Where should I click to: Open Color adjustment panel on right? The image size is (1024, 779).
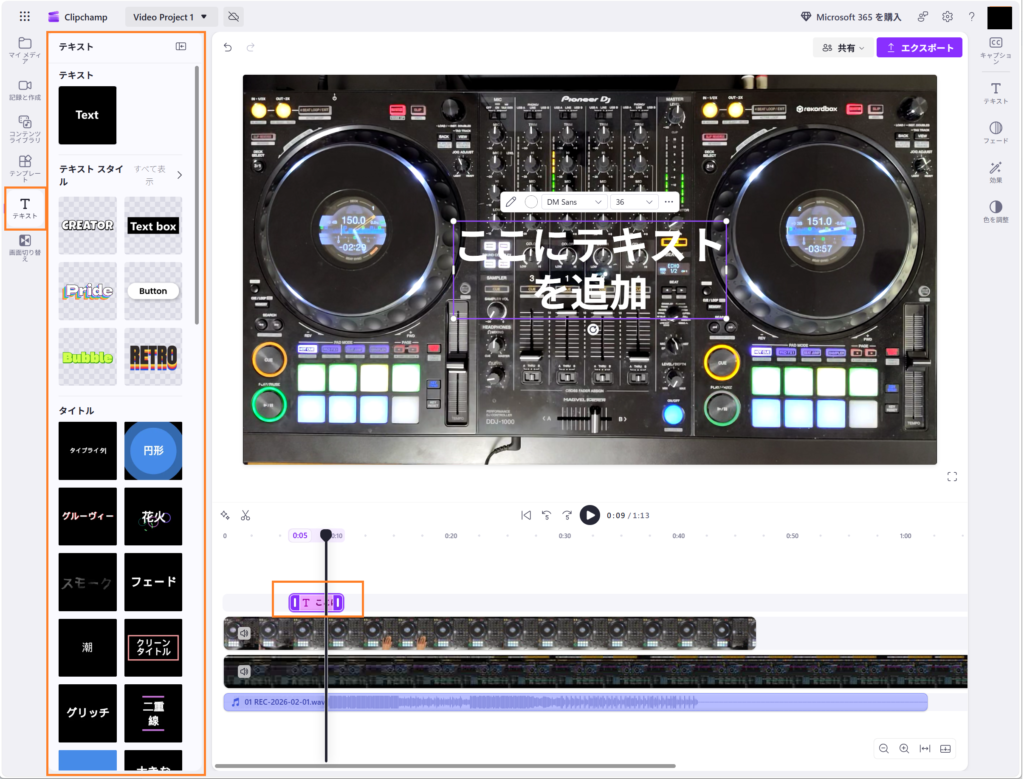pyautogui.click(x=995, y=211)
